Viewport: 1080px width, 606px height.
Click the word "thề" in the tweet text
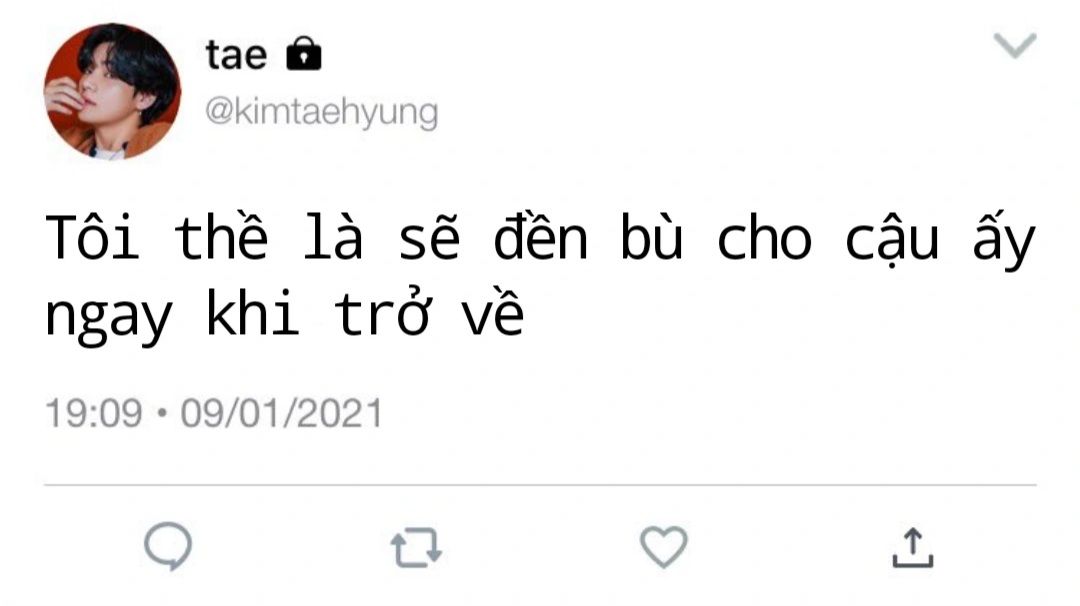click(221, 236)
